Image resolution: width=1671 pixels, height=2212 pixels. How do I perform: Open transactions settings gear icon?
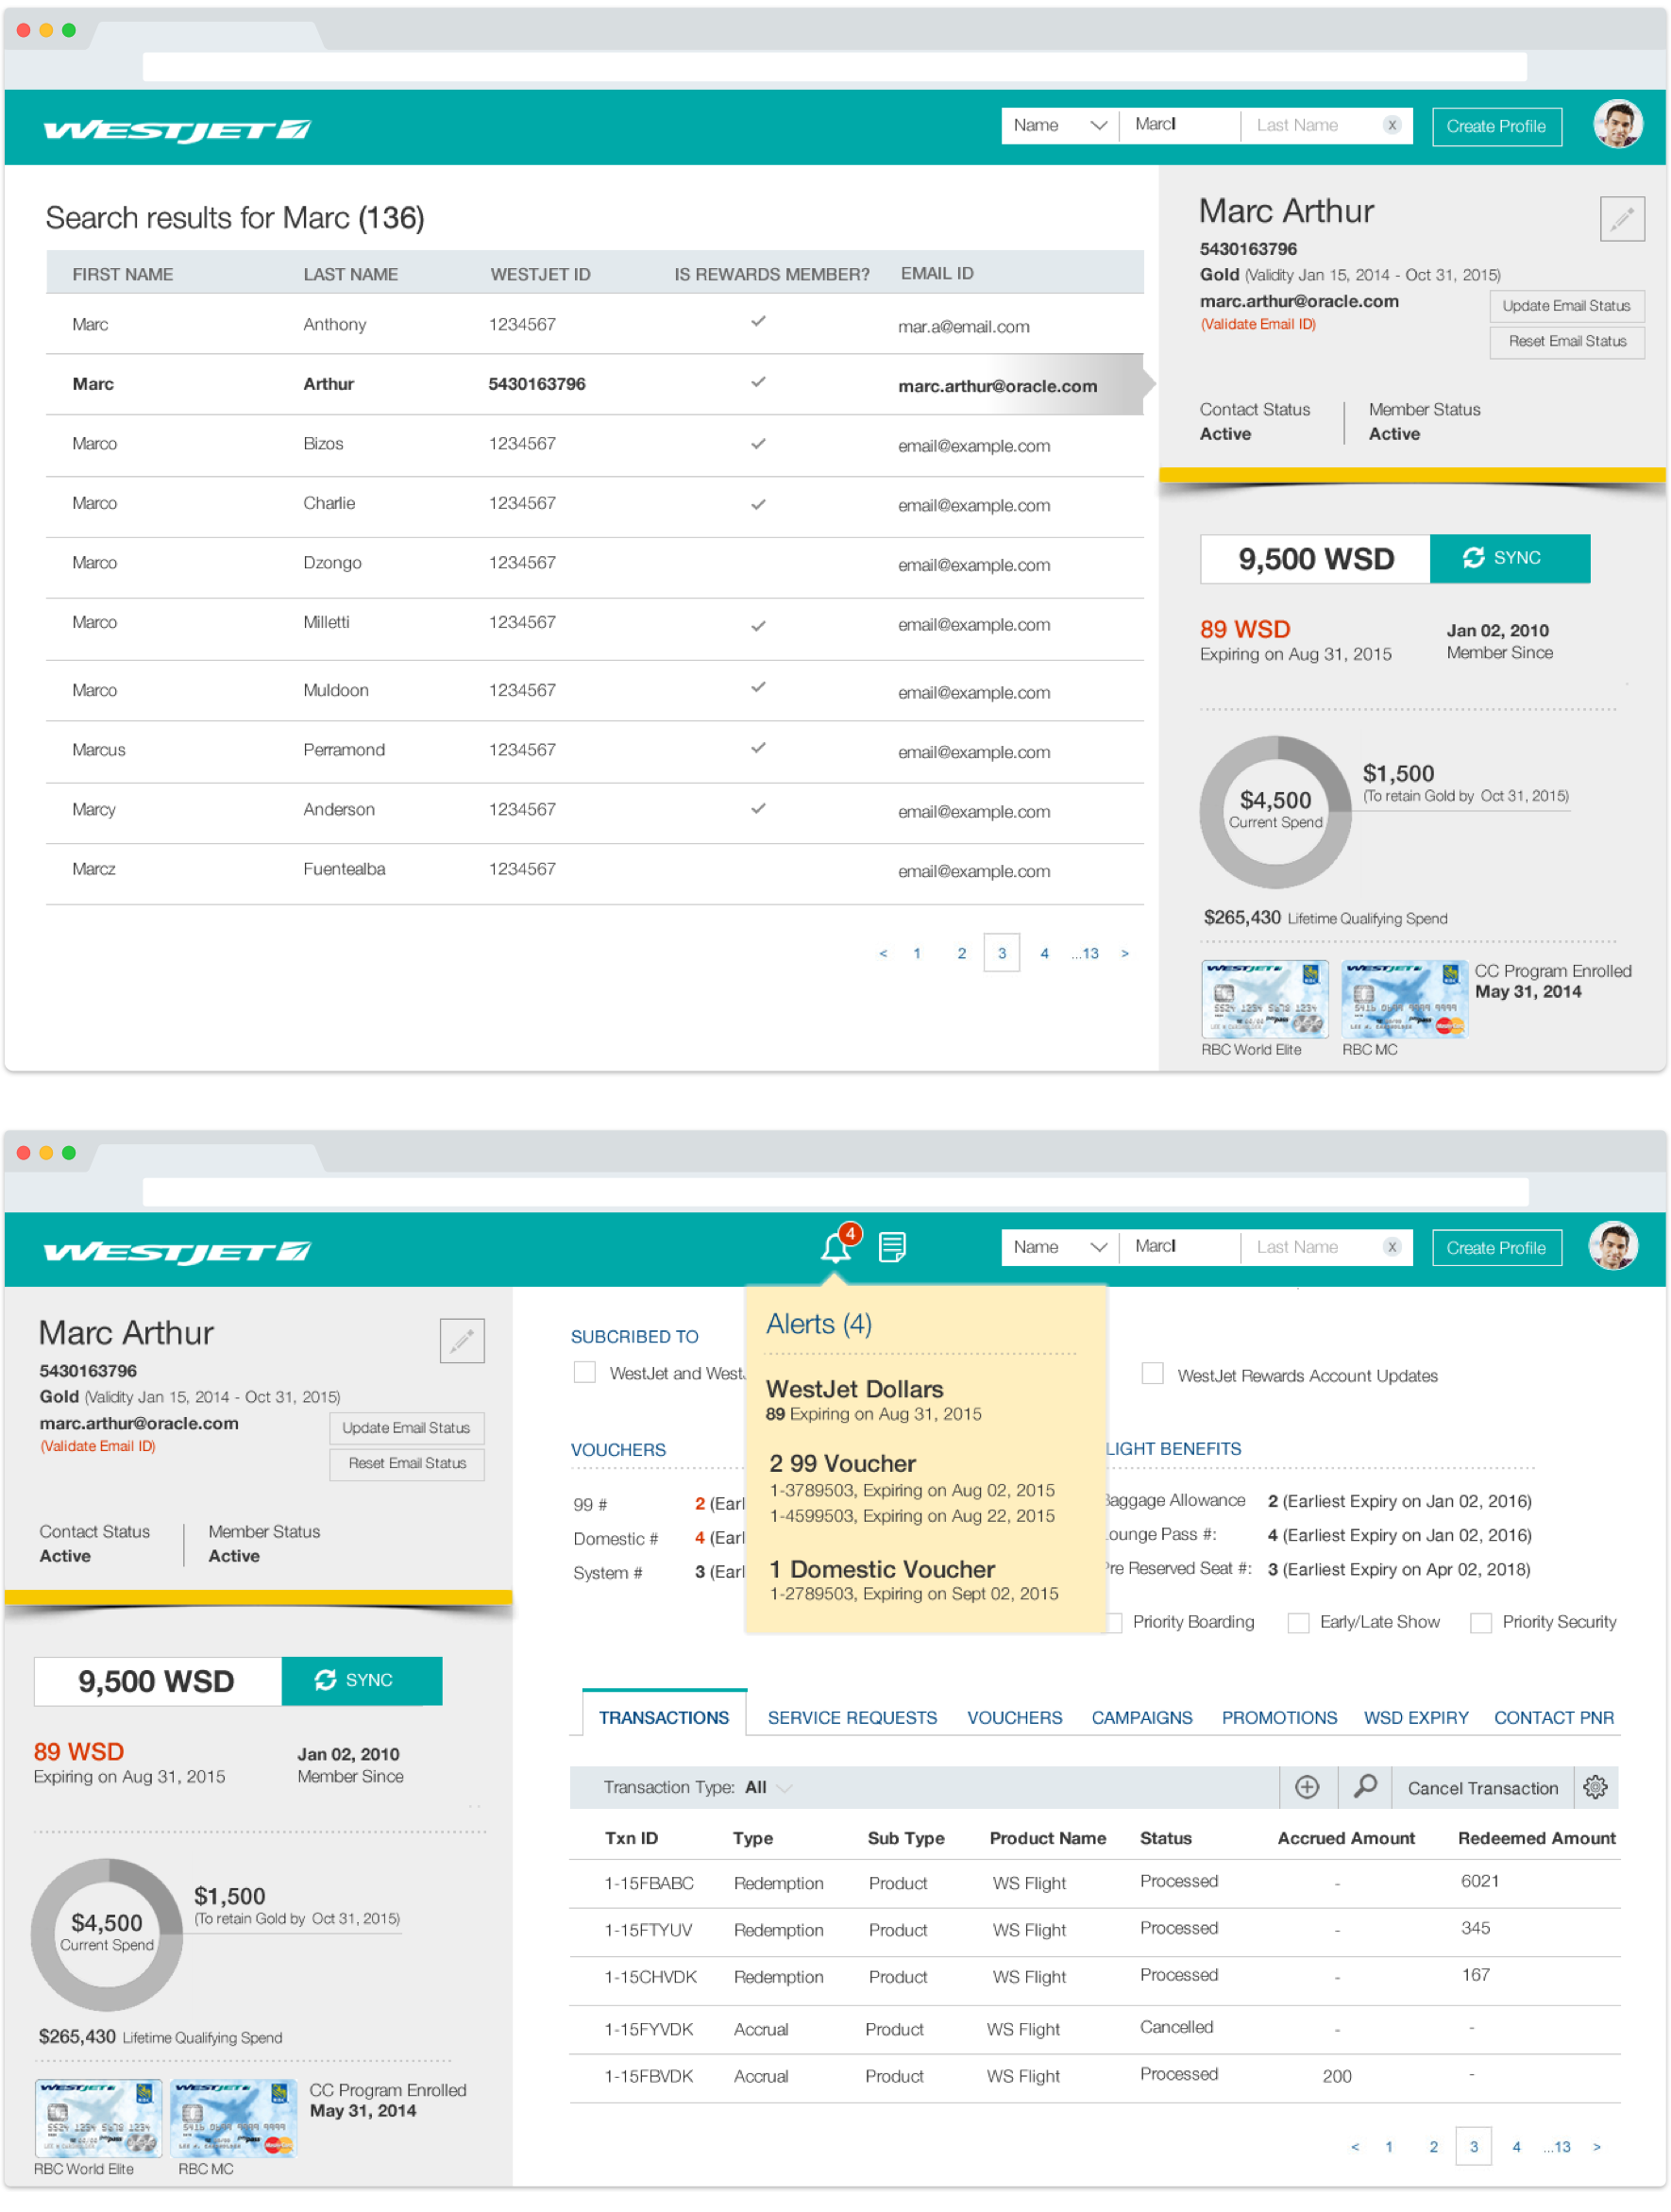pyautogui.click(x=1595, y=1787)
